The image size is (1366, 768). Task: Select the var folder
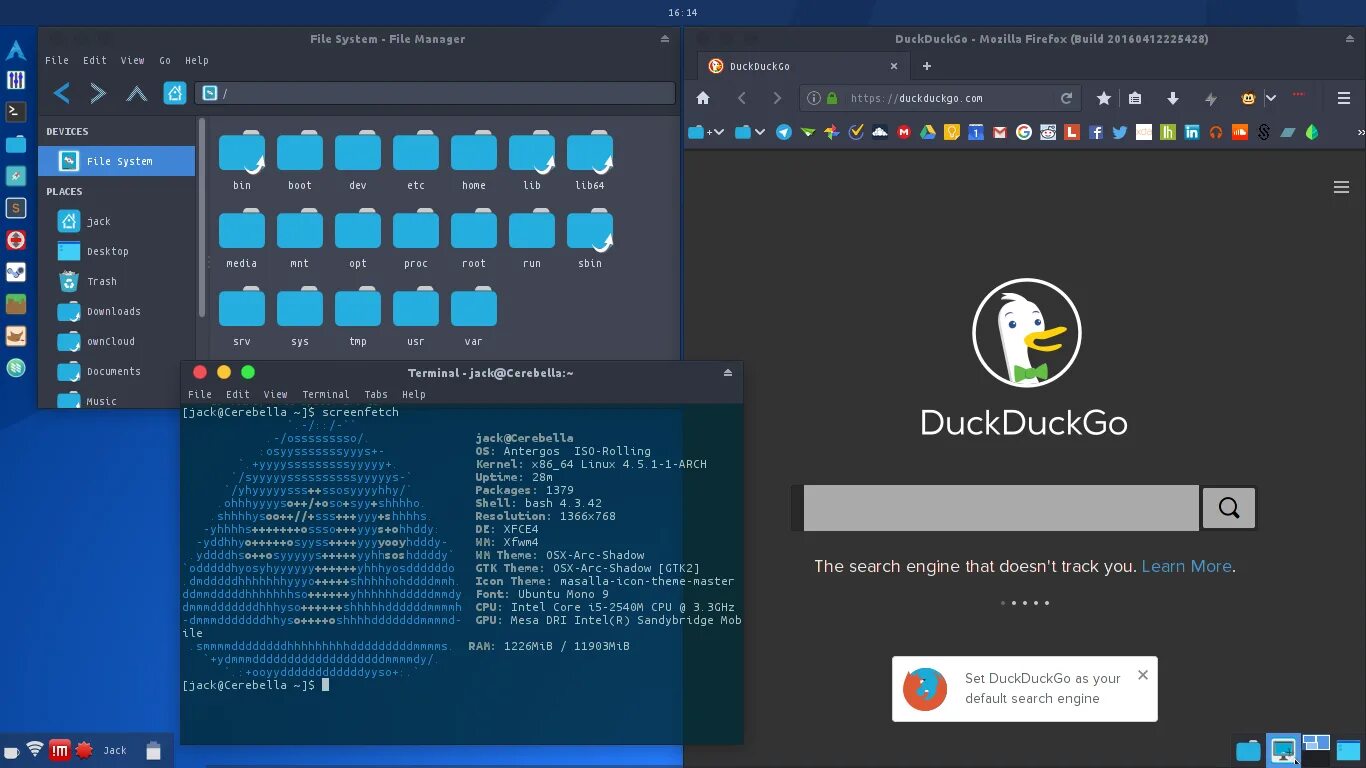[x=474, y=318]
